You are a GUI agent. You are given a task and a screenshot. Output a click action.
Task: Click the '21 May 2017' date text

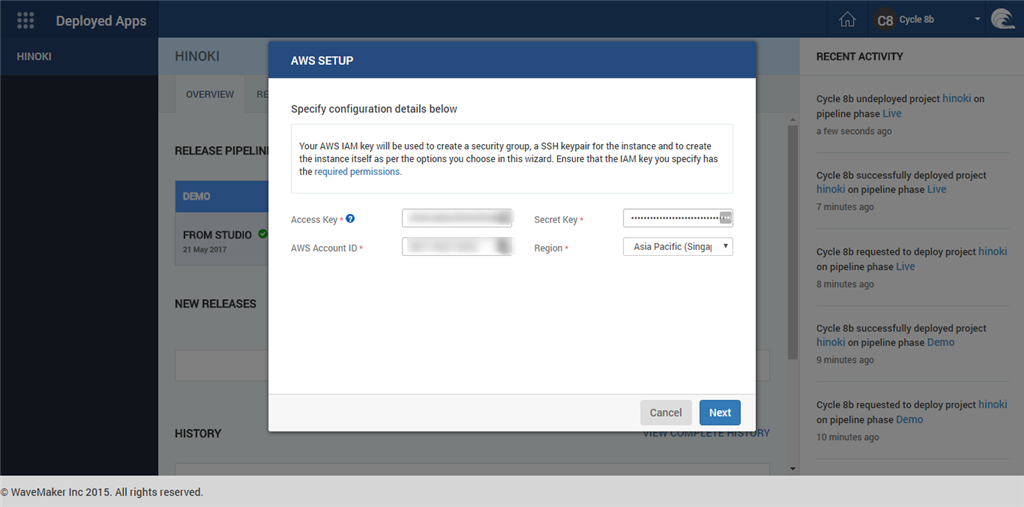(204, 250)
